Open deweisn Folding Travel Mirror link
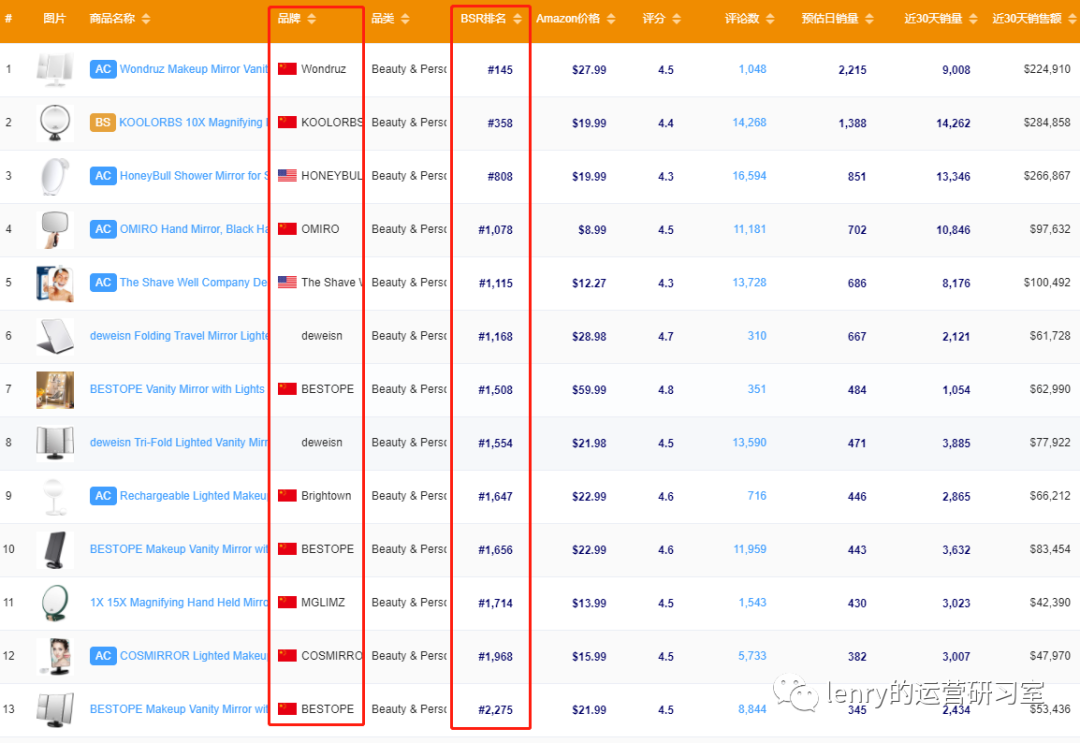This screenshot has width=1080, height=743. (x=179, y=336)
